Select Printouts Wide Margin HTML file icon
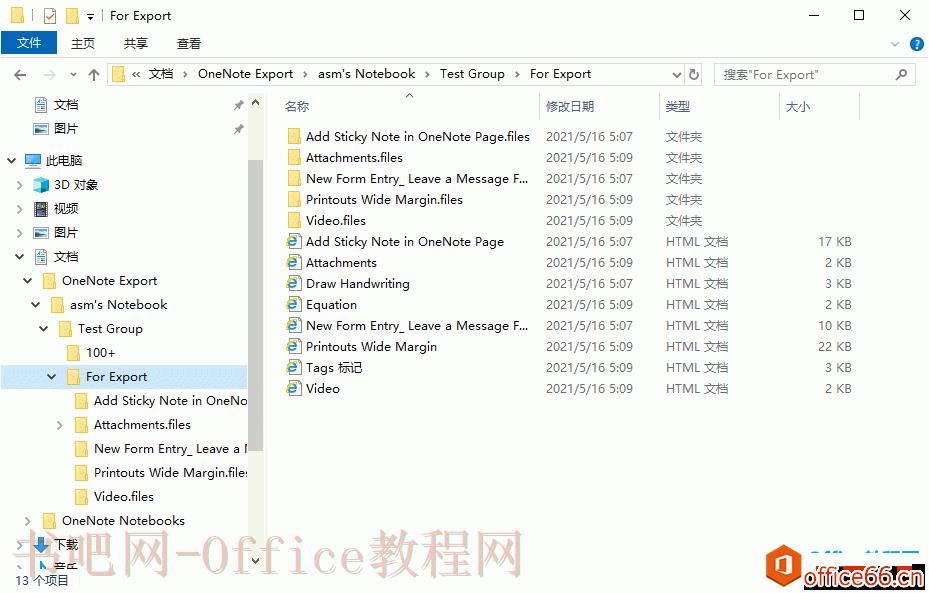929x593 pixels. (x=293, y=347)
